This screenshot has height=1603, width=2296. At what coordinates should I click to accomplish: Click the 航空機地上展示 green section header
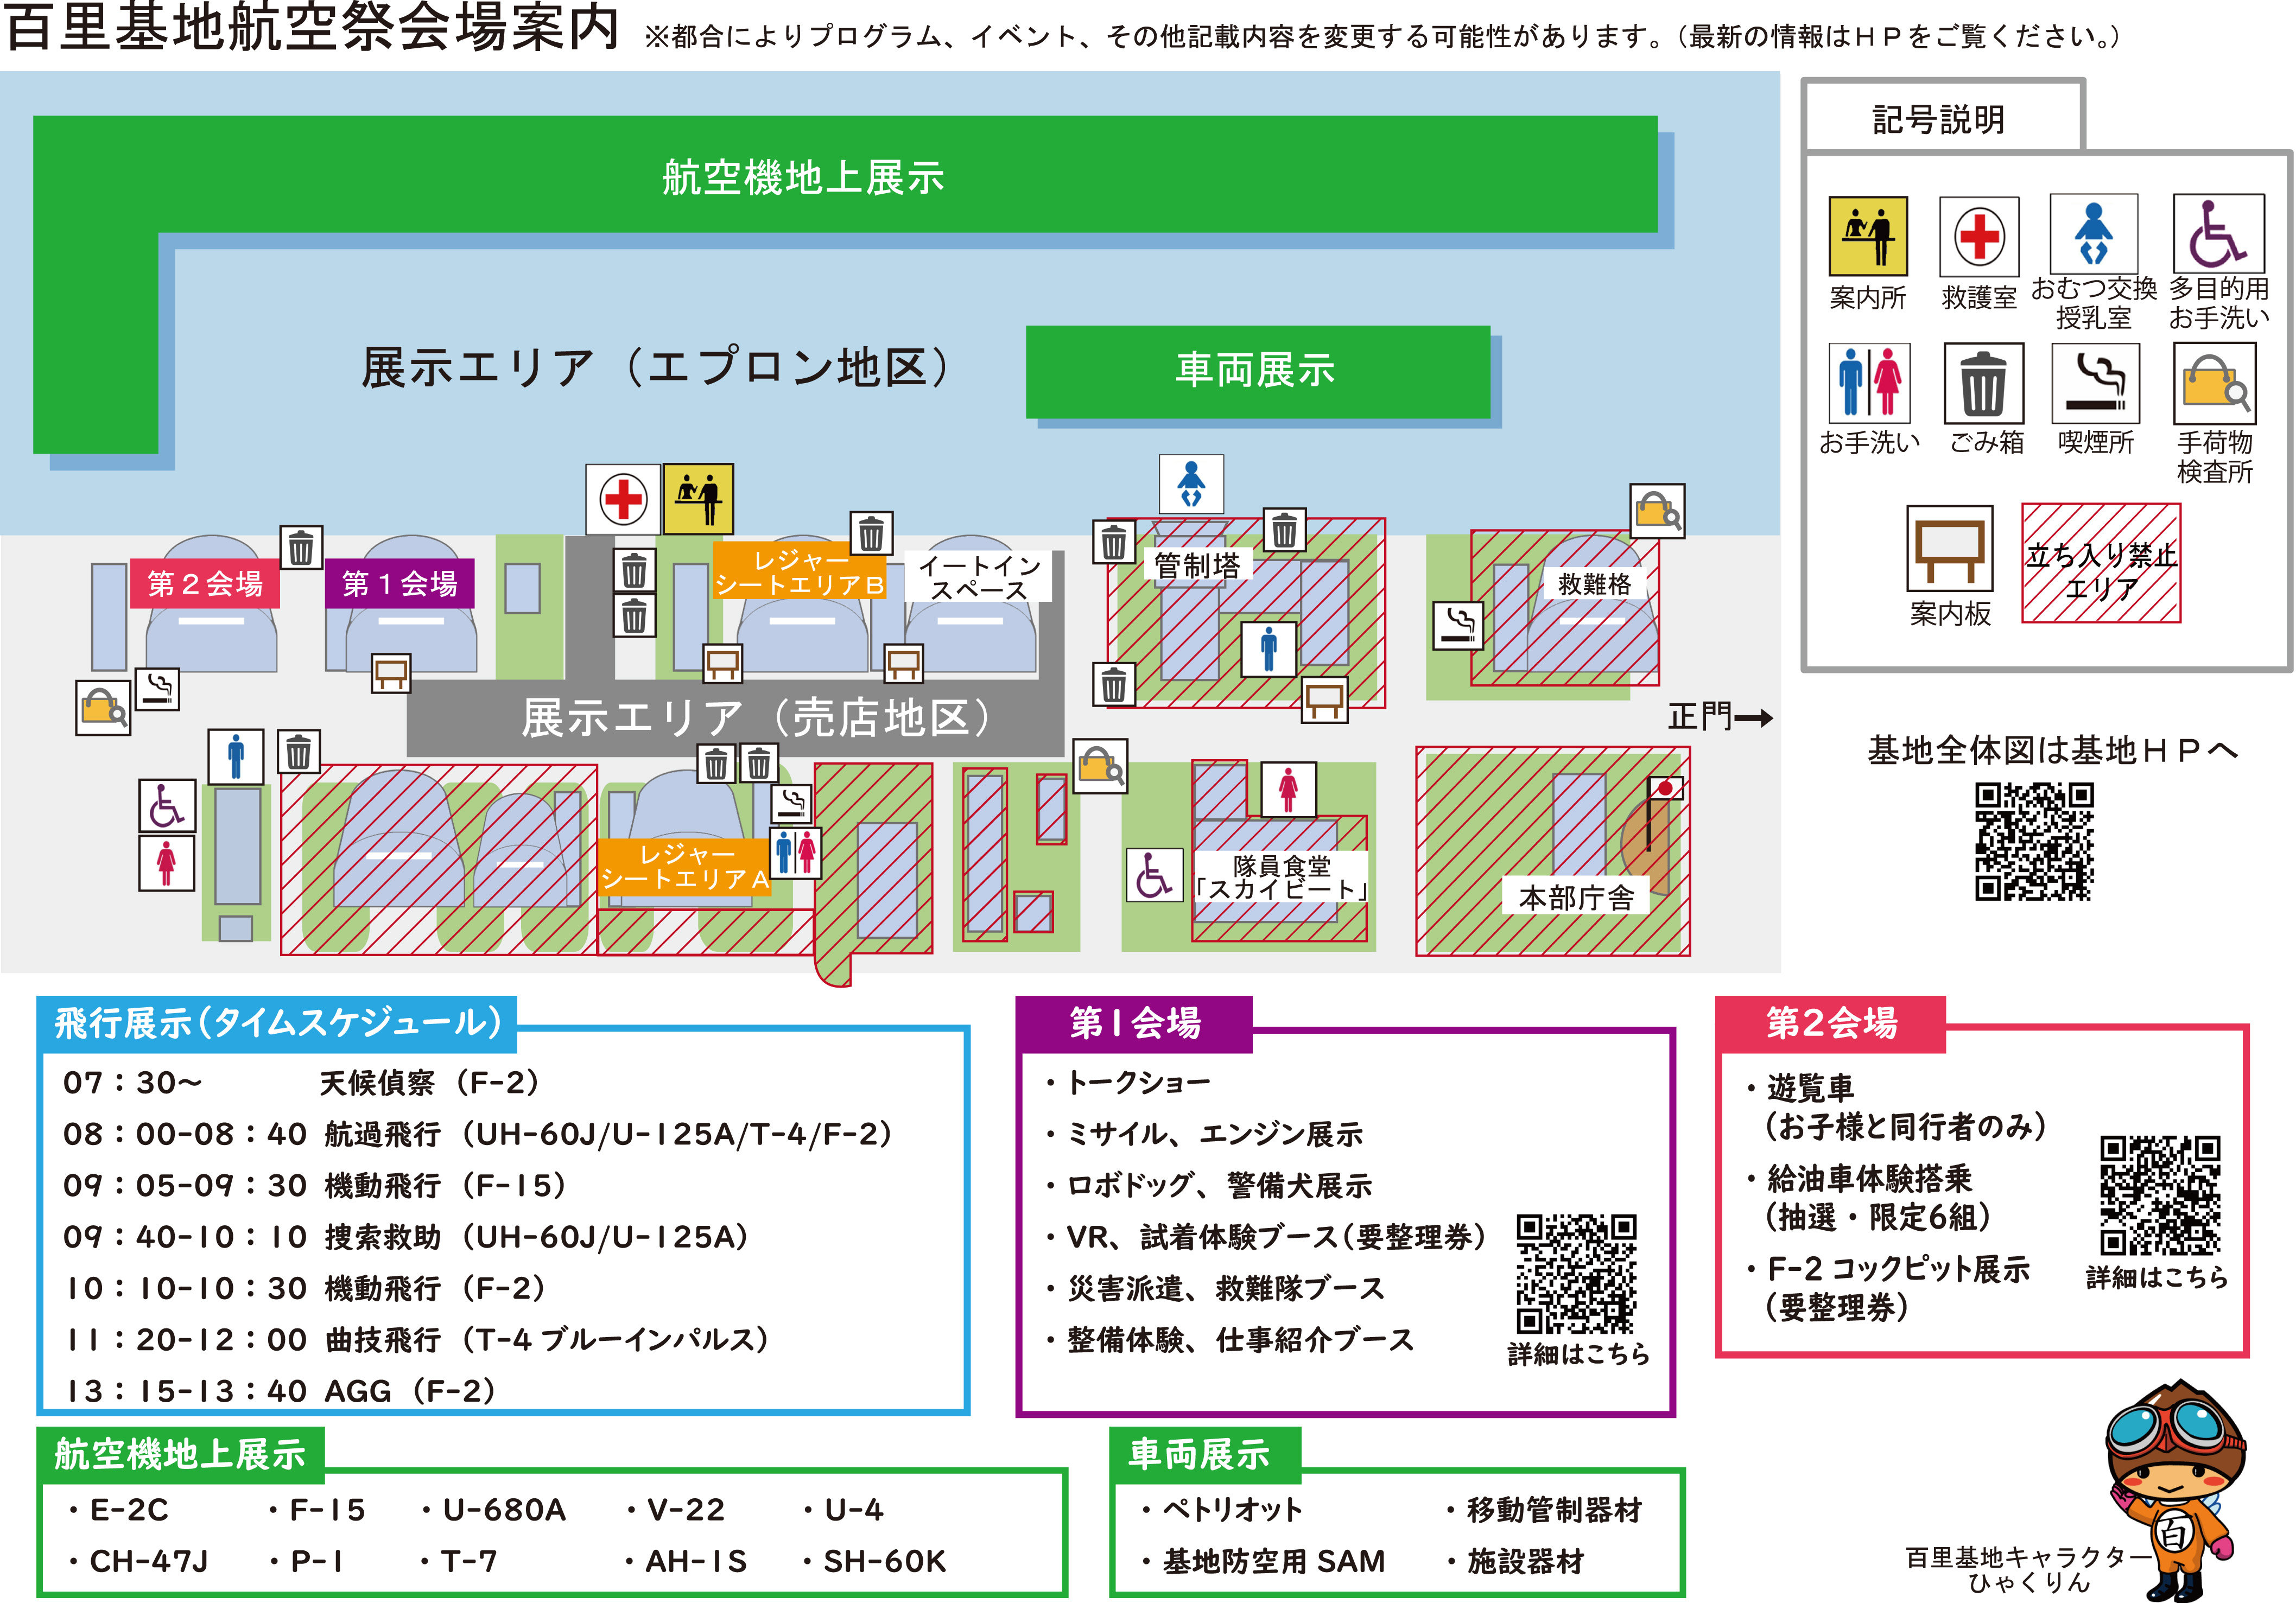coord(180,1454)
